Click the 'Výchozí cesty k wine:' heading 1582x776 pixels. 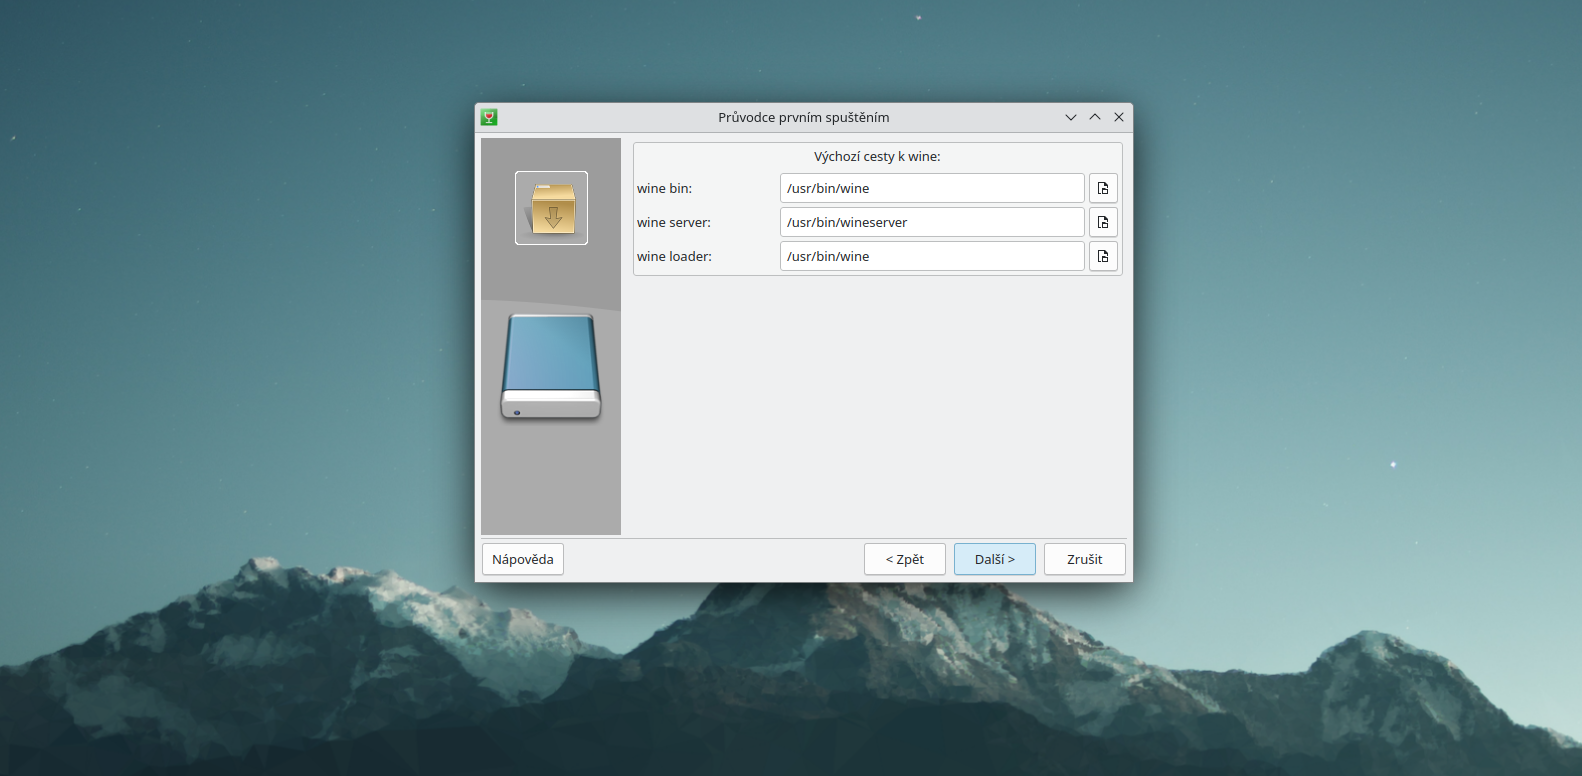(x=877, y=156)
